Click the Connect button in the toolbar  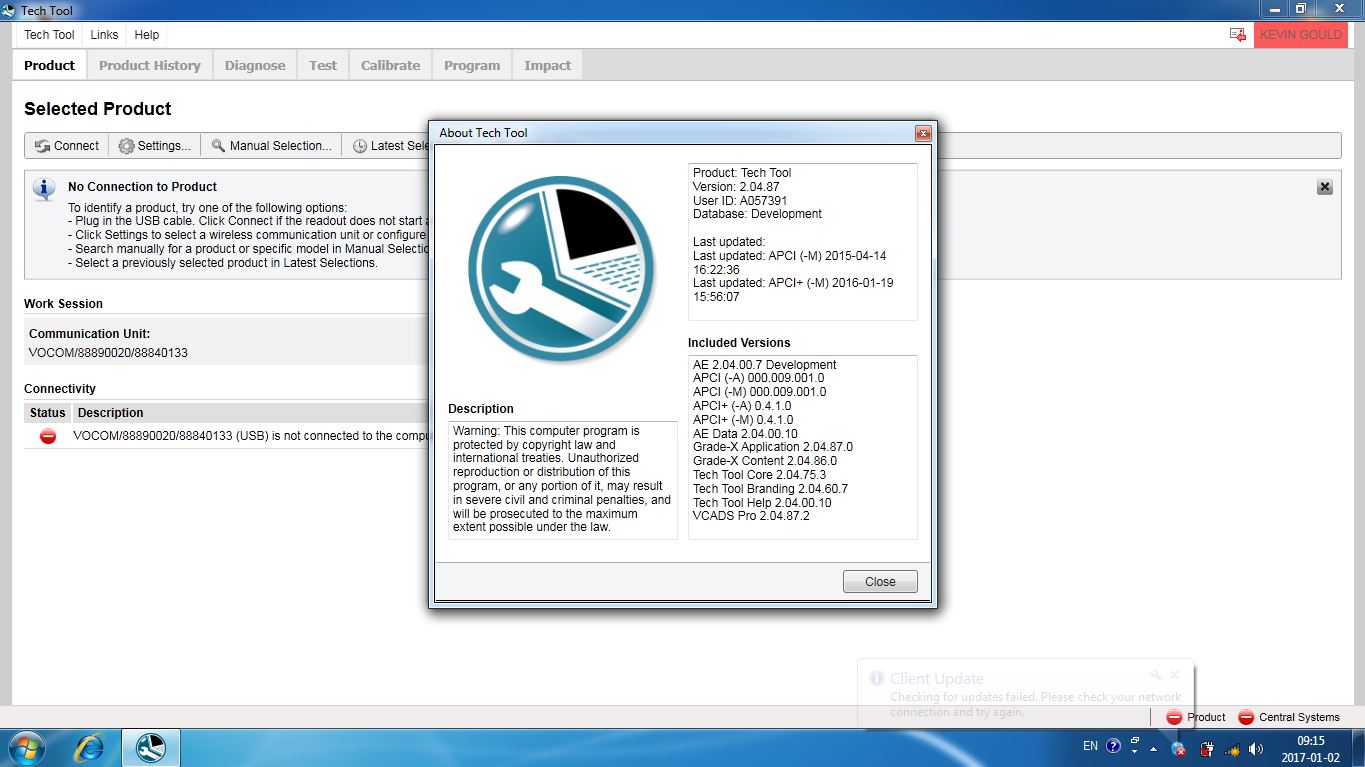coord(67,146)
